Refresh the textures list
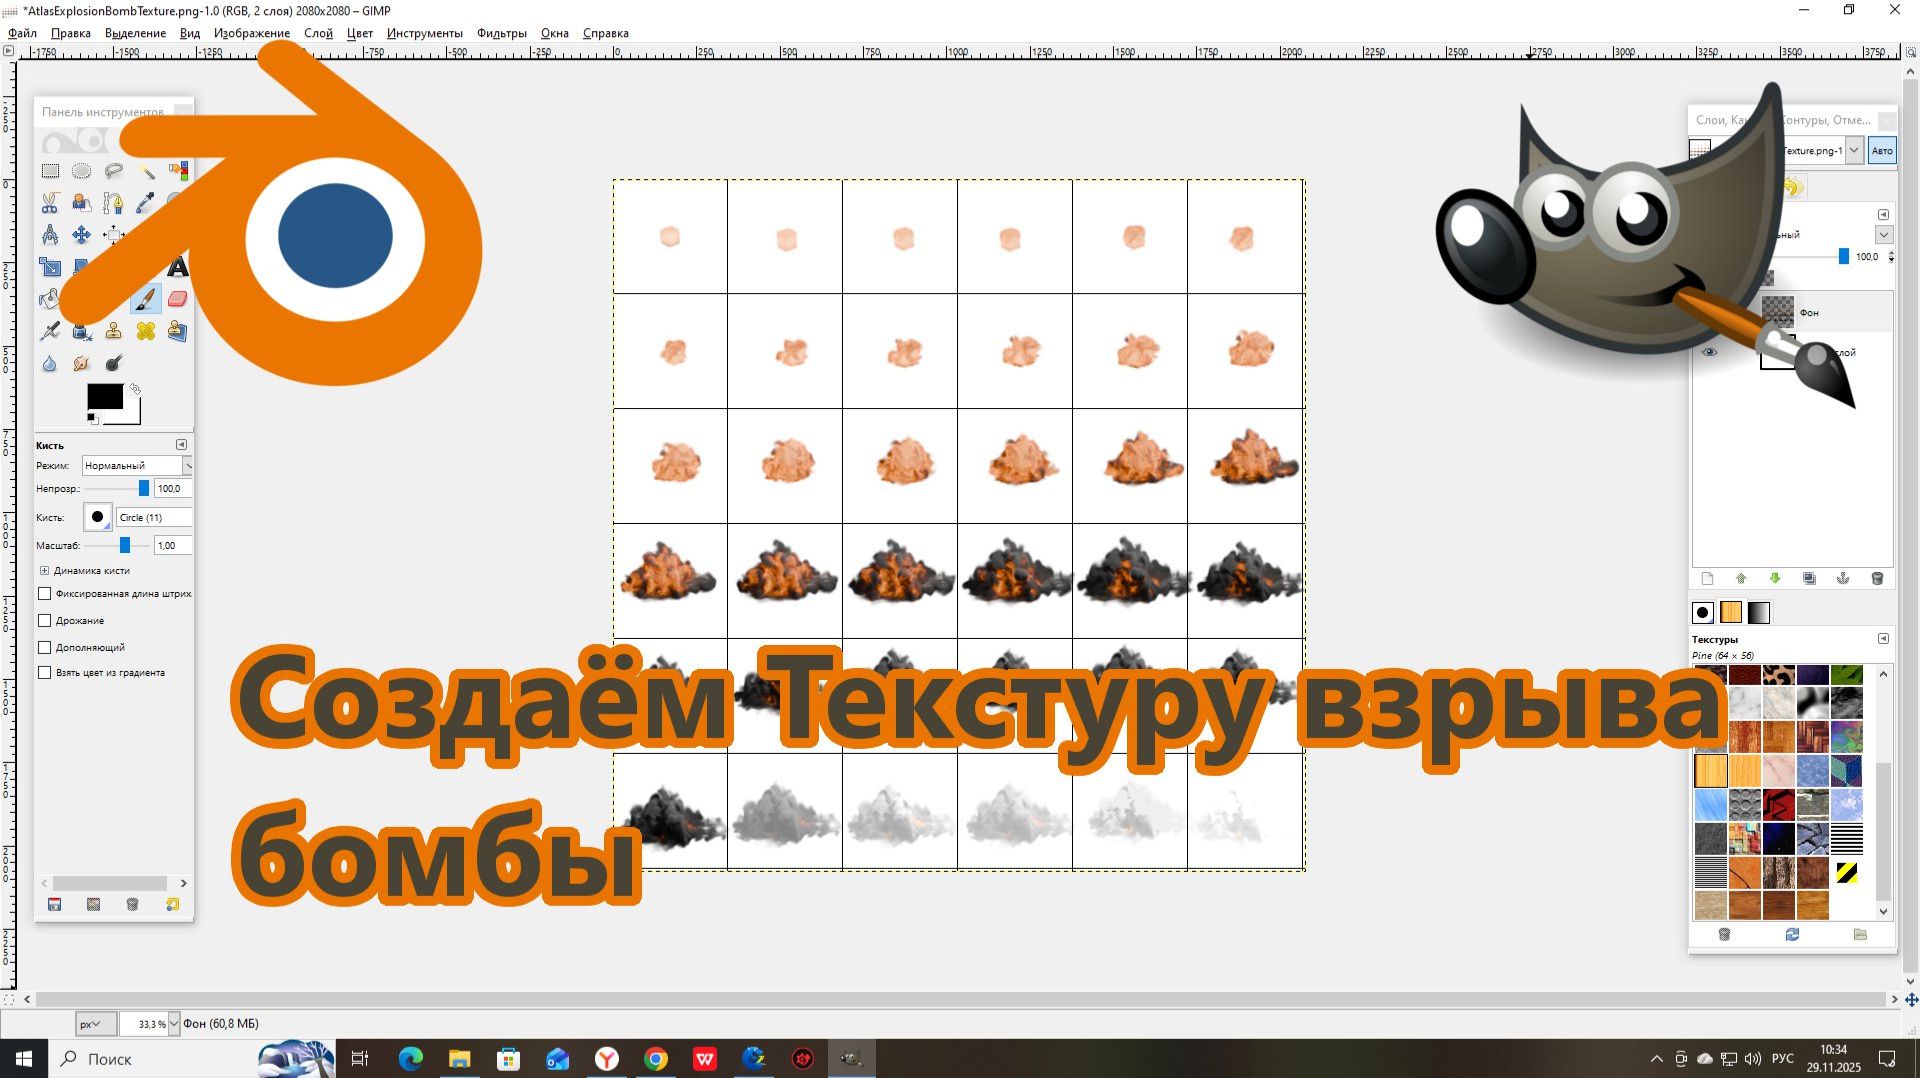This screenshot has height=1078, width=1920. 1792,934
